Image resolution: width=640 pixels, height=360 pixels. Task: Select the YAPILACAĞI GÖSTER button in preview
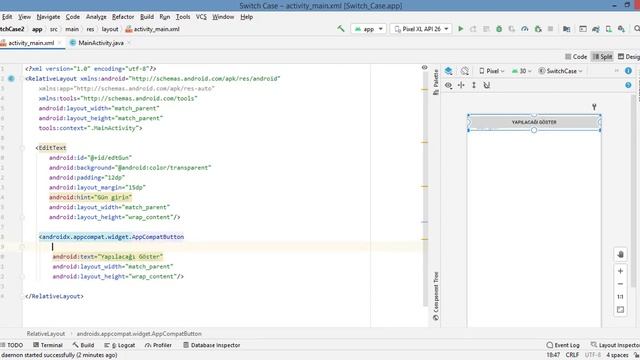(x=534, y=122)
